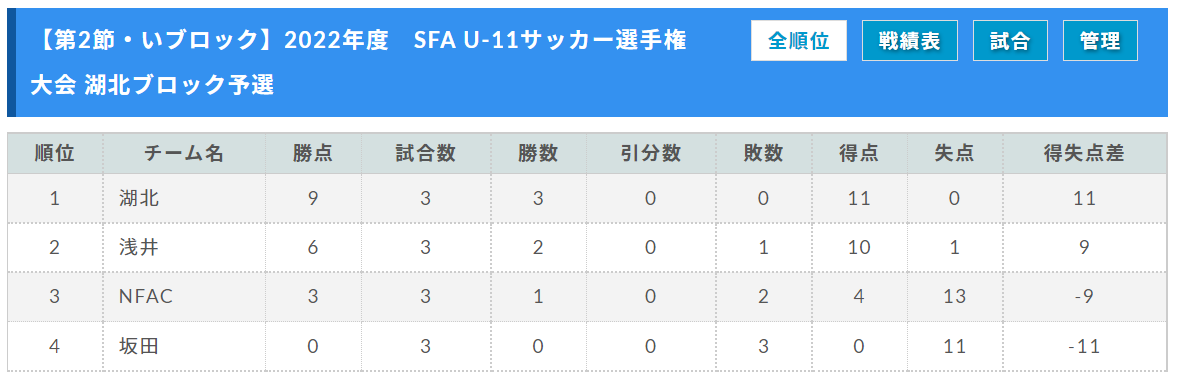Viewport: 1177px width, 380px height.
Task: Click the tournament title heading text
Action: click(359, 62)
